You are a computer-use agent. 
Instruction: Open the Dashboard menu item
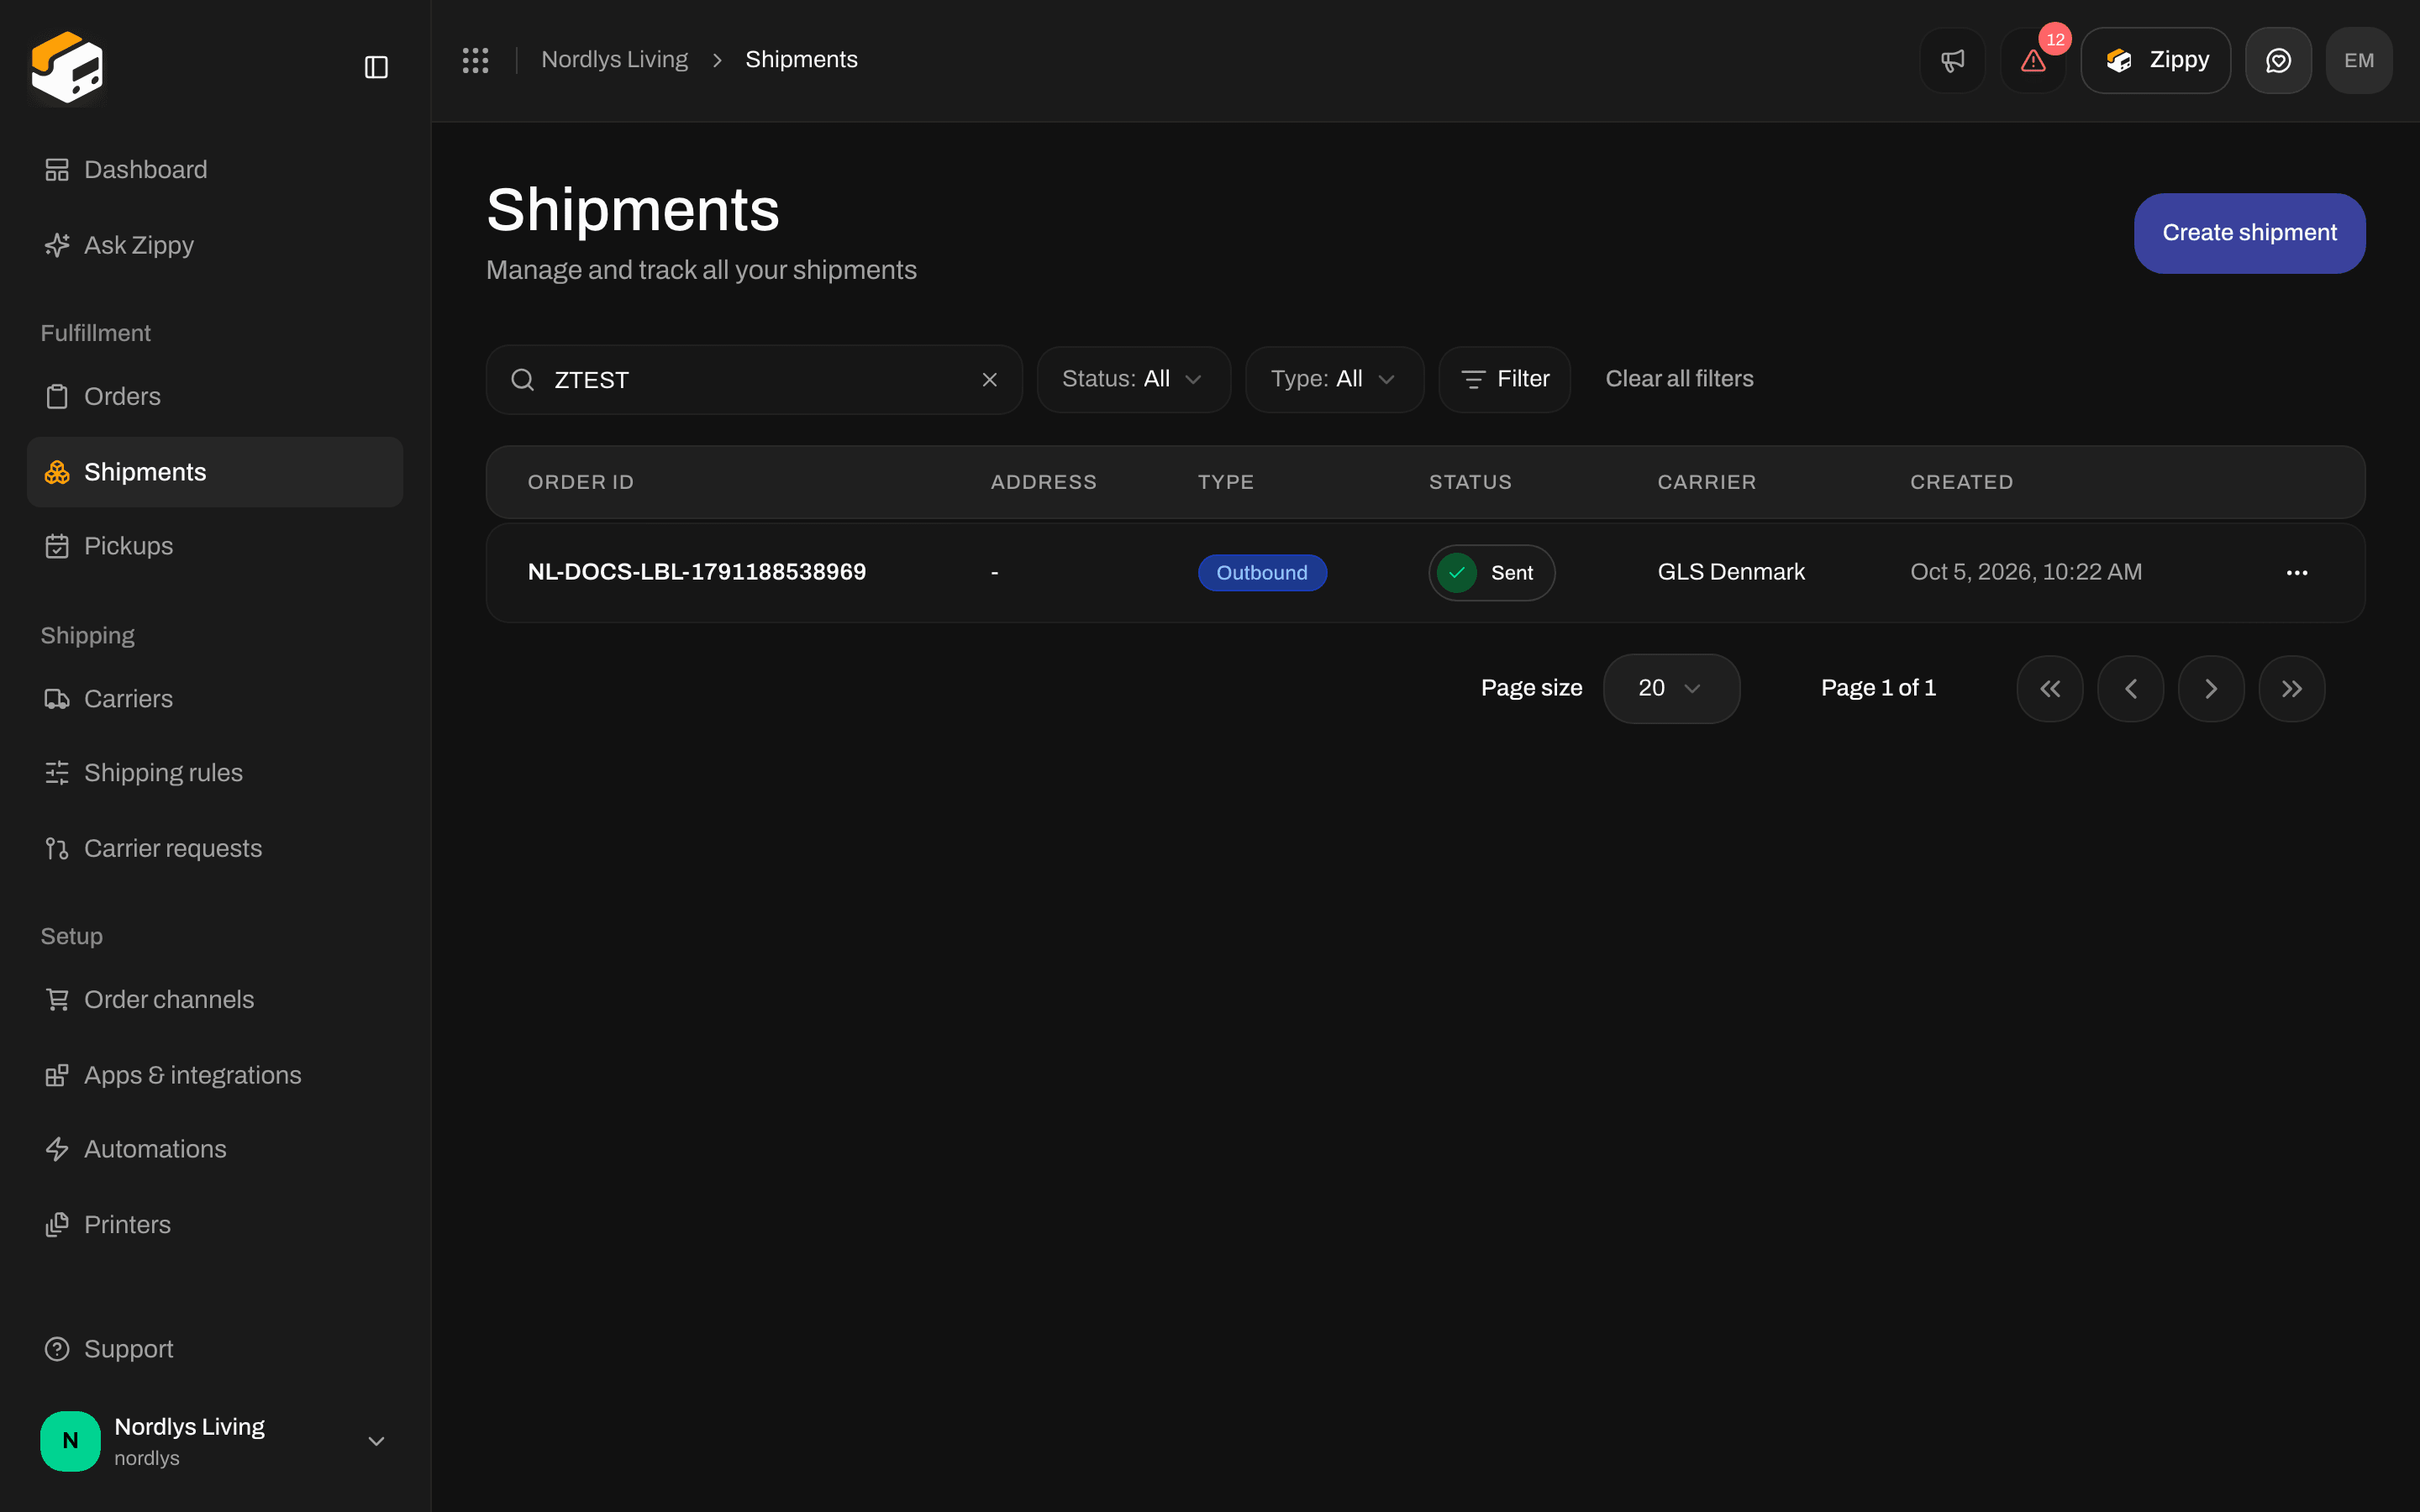point(215,170)
